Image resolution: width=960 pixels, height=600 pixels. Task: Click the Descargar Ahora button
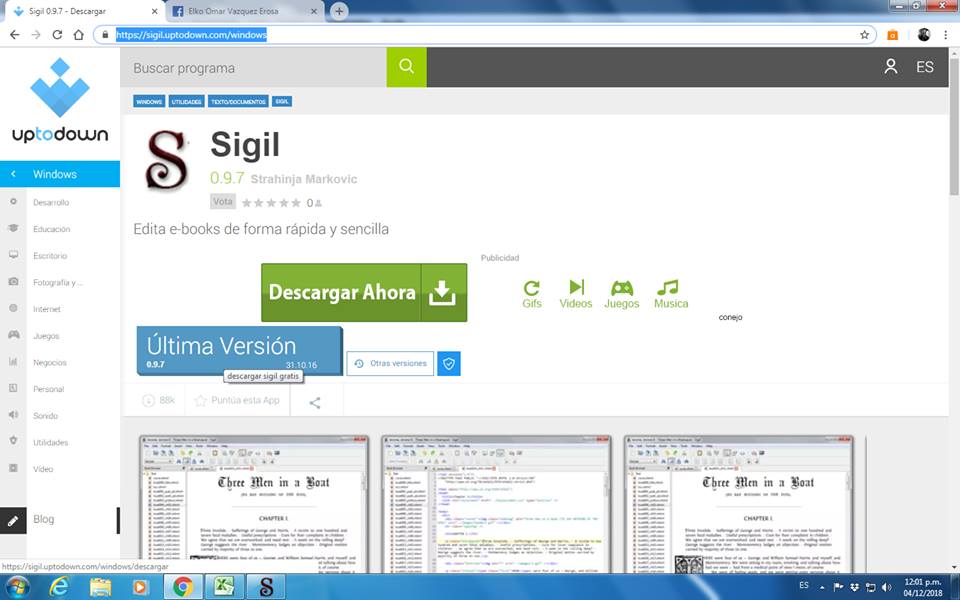pyautogui.click(x=364, y=293)
